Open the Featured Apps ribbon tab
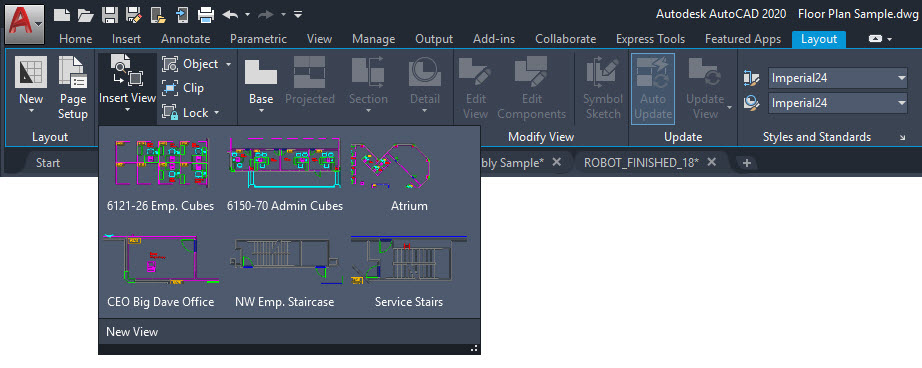 (743, 39)
